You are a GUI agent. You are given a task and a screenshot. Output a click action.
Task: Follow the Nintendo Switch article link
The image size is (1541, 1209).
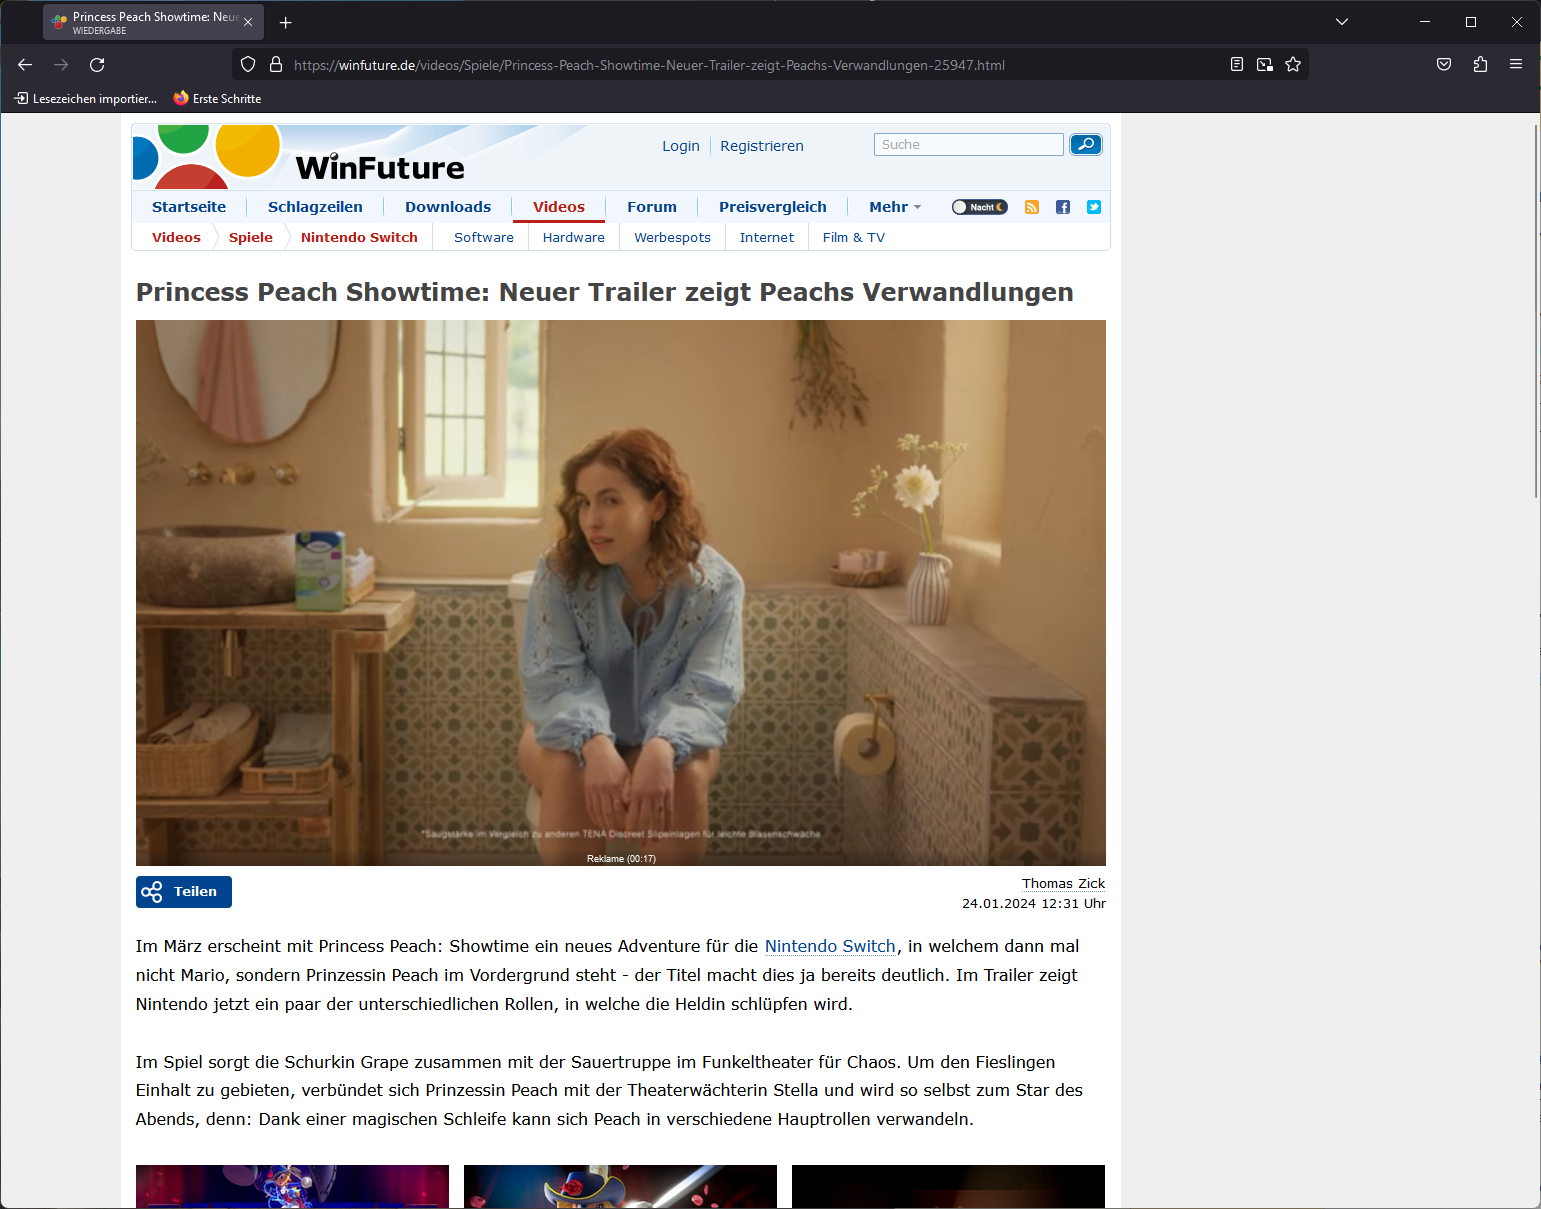(830, 946)
